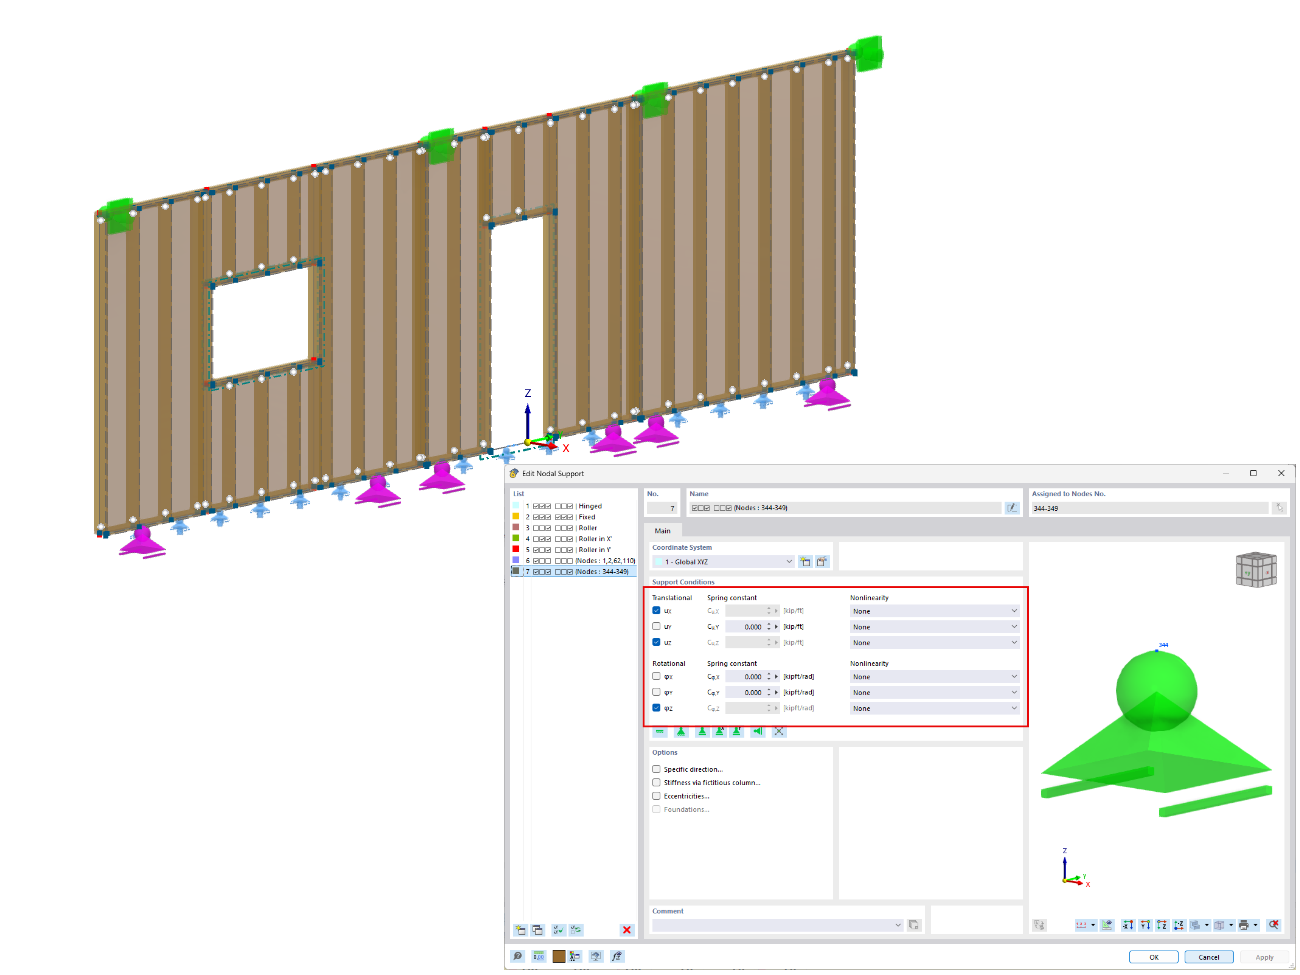Click the OK button

click(1154, 957)
